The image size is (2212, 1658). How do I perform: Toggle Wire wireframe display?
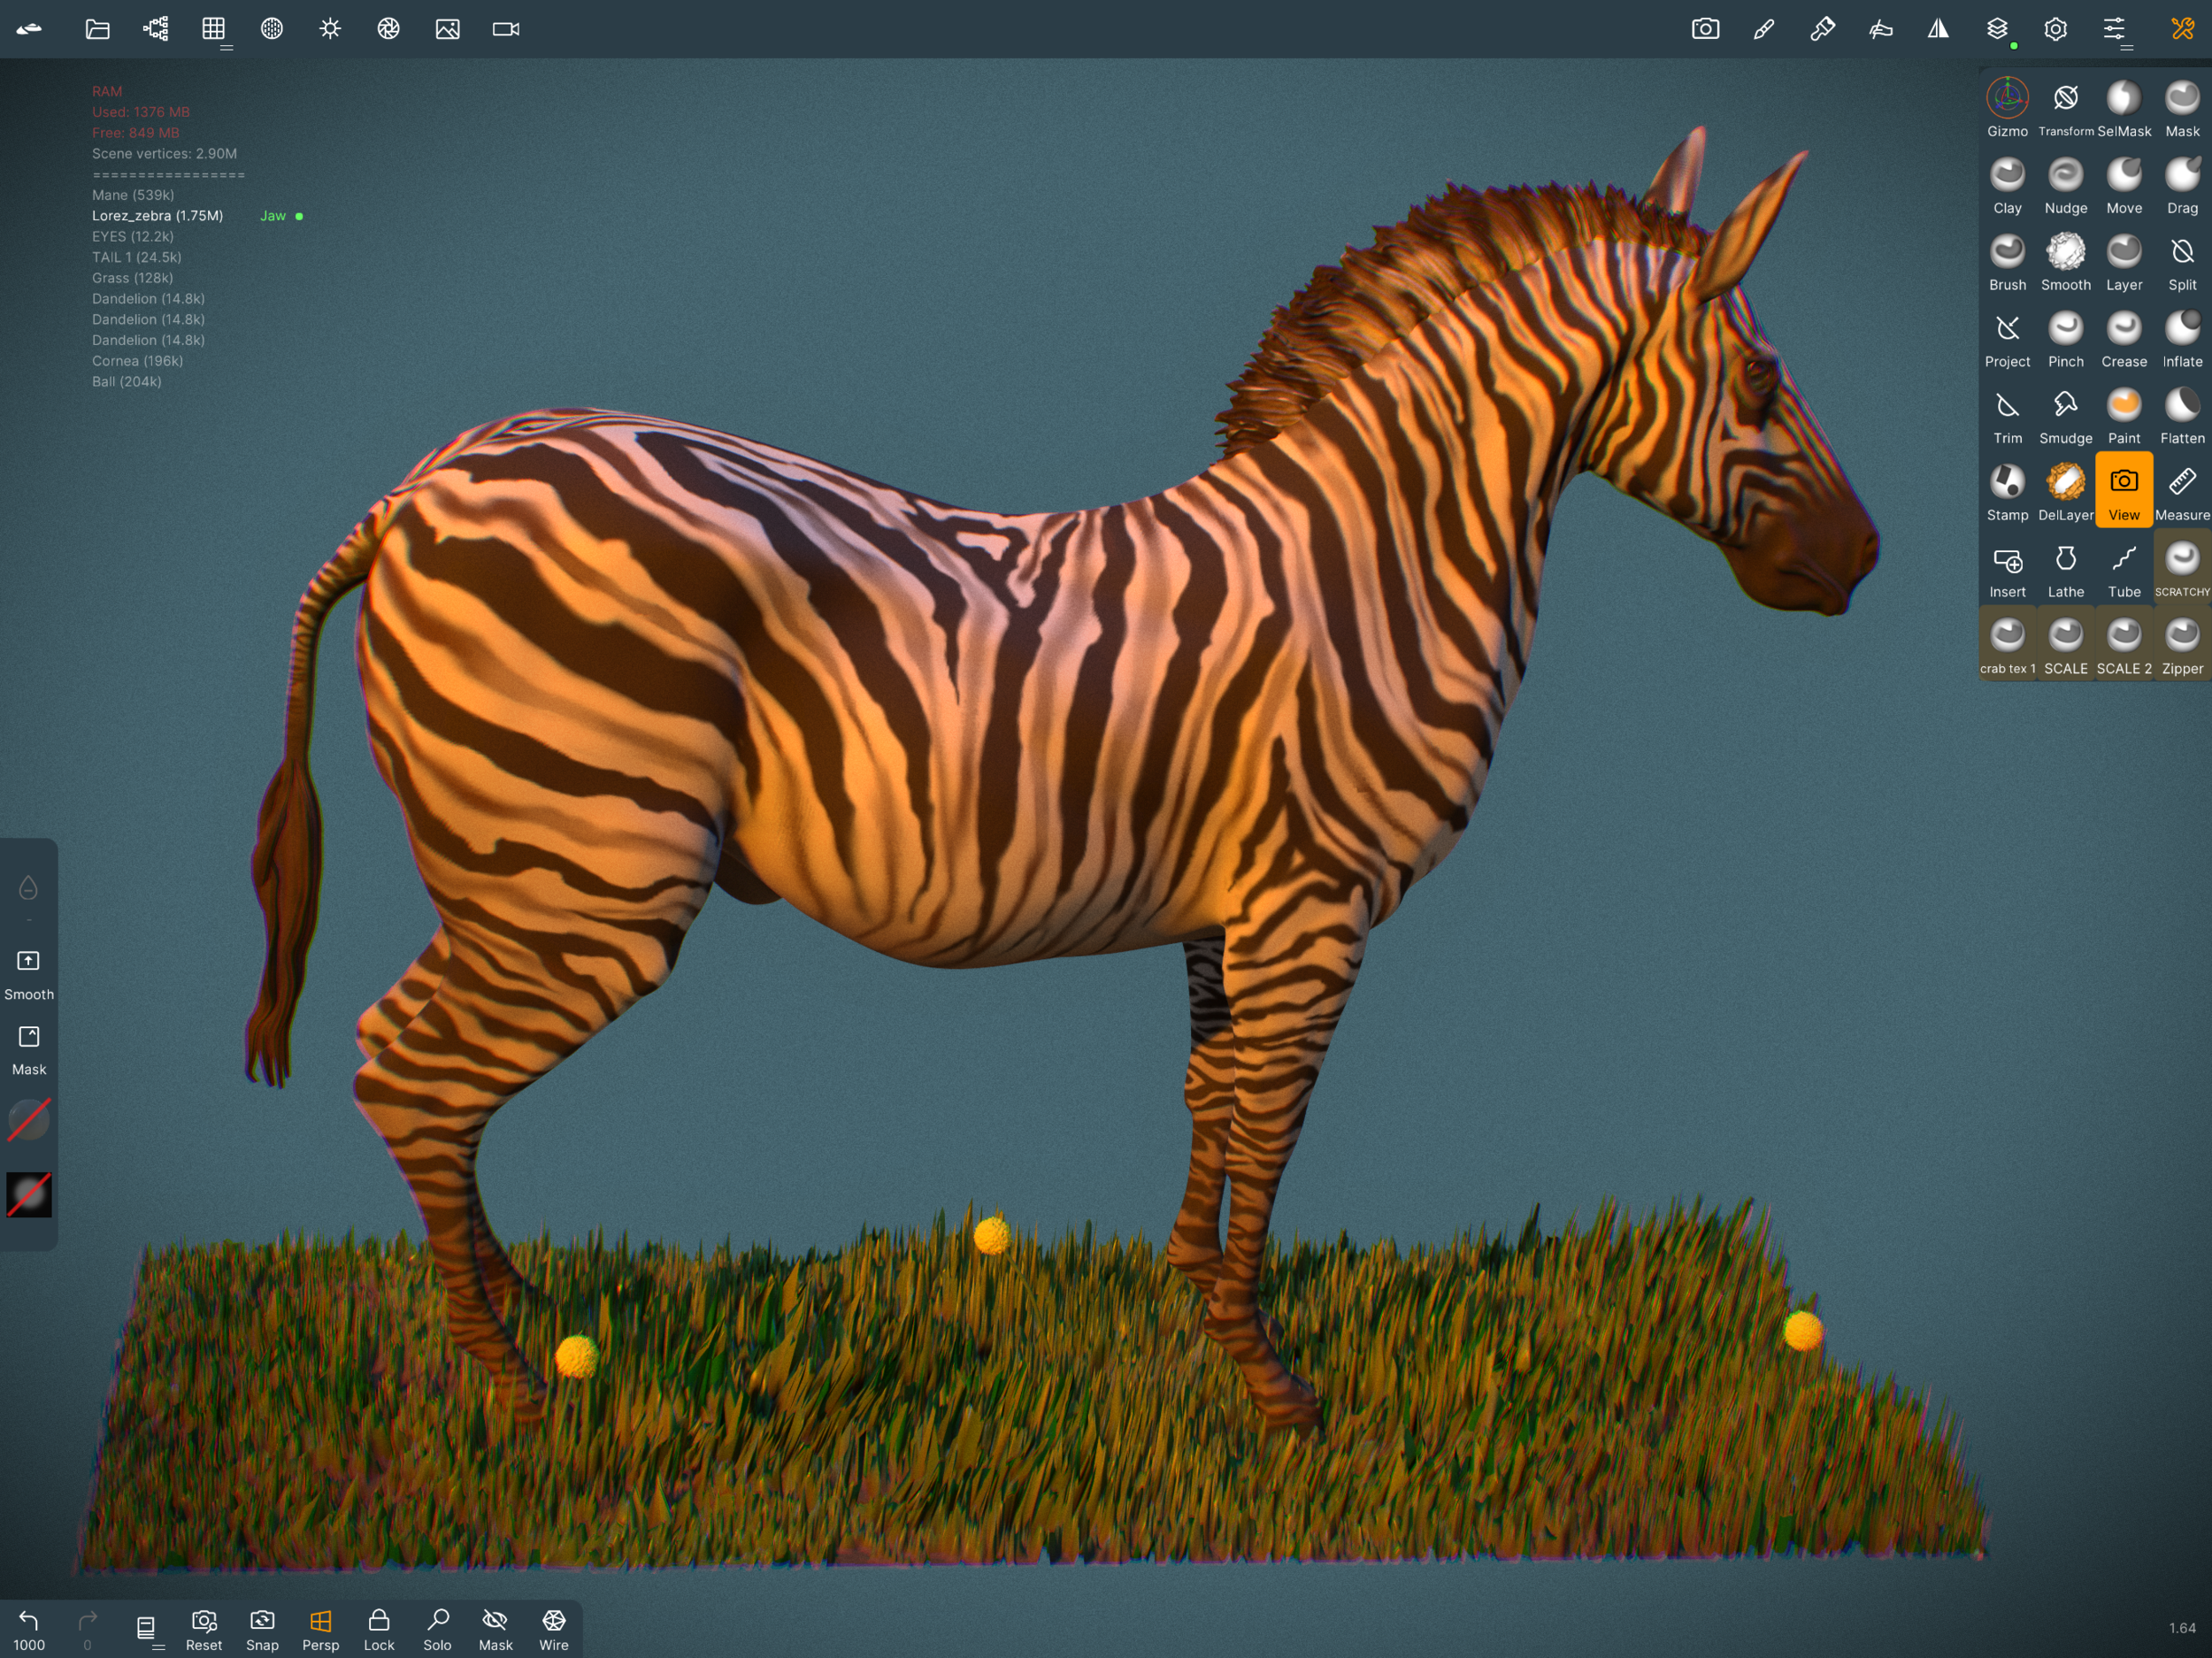pyautogui.click(x=553, y=1629)
